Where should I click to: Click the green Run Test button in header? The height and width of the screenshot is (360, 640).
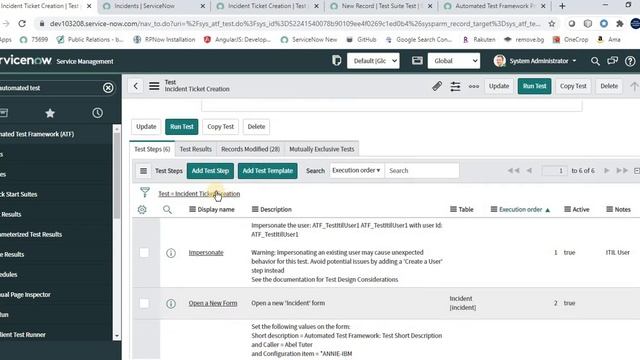point(534,86)
